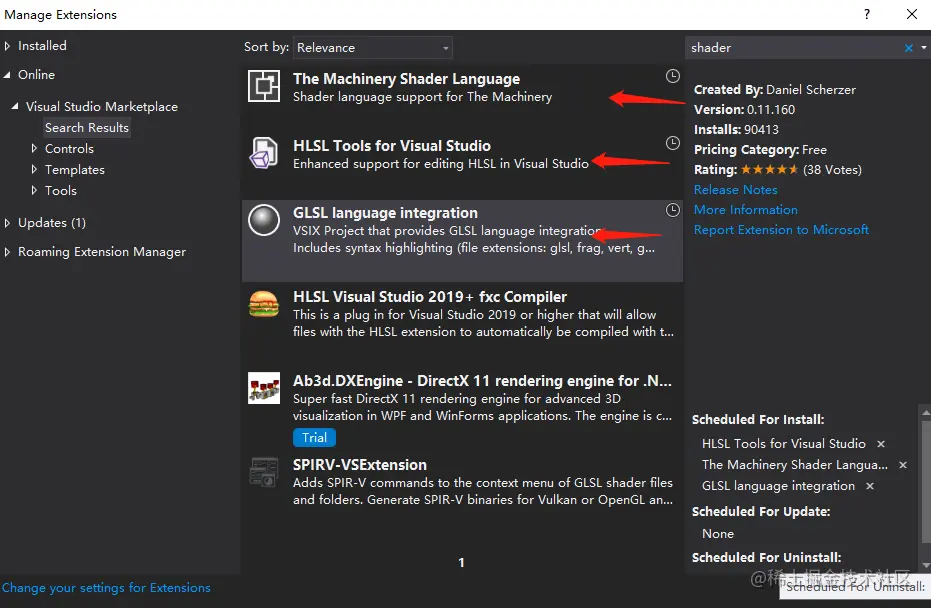Screen dimensions: 931x608
Task: Click None under Scheduled For Update
Action: [718, 534]
